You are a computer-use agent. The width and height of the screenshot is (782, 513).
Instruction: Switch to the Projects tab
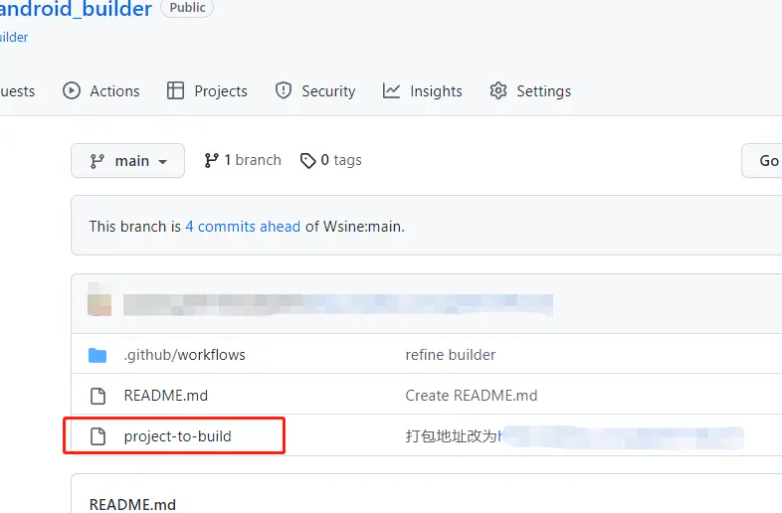pos(207,91)
